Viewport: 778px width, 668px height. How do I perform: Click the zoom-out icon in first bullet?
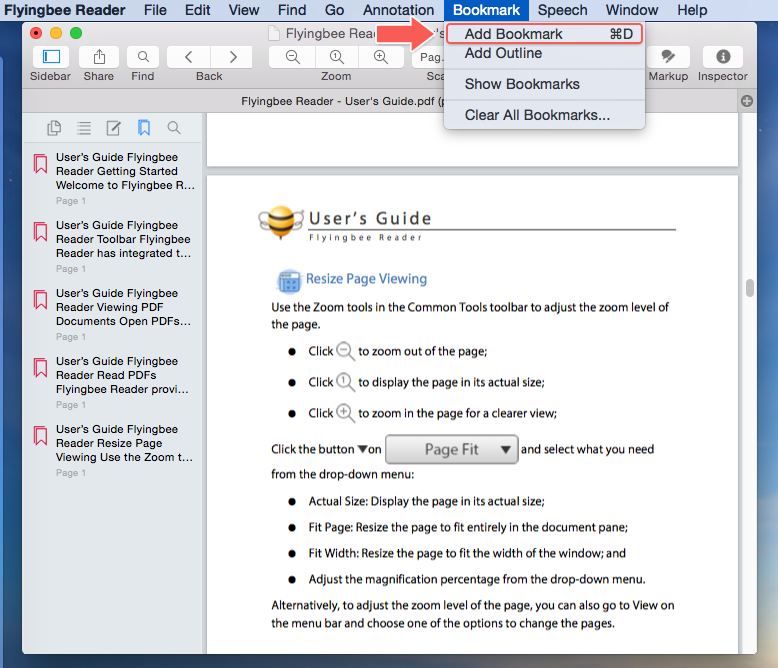pos(345,351)
